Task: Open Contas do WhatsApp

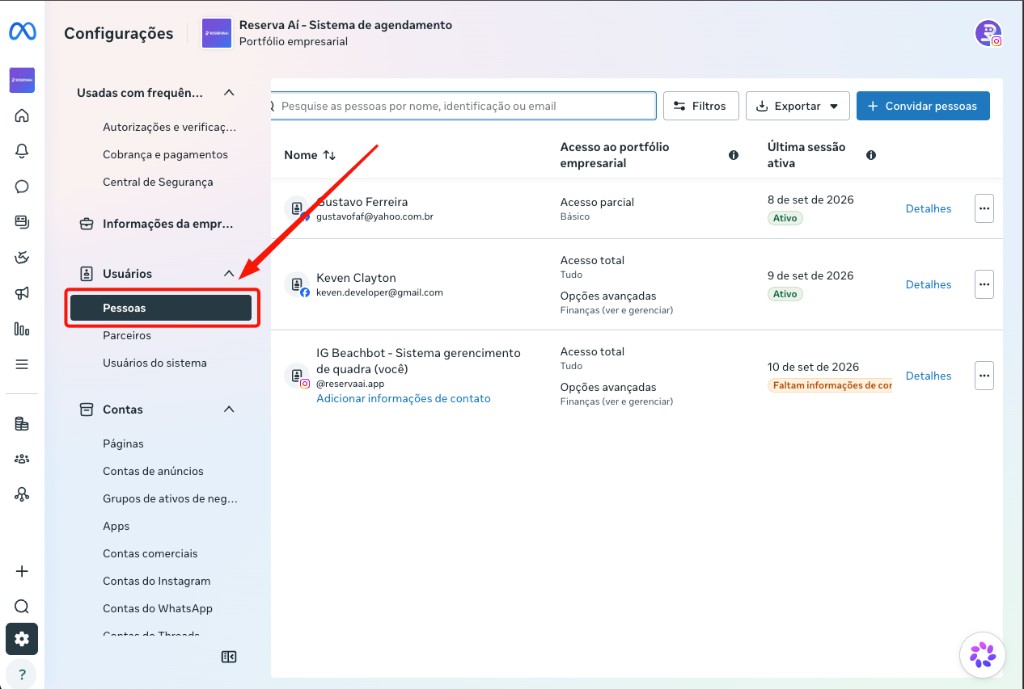Action: pos(157,608)
